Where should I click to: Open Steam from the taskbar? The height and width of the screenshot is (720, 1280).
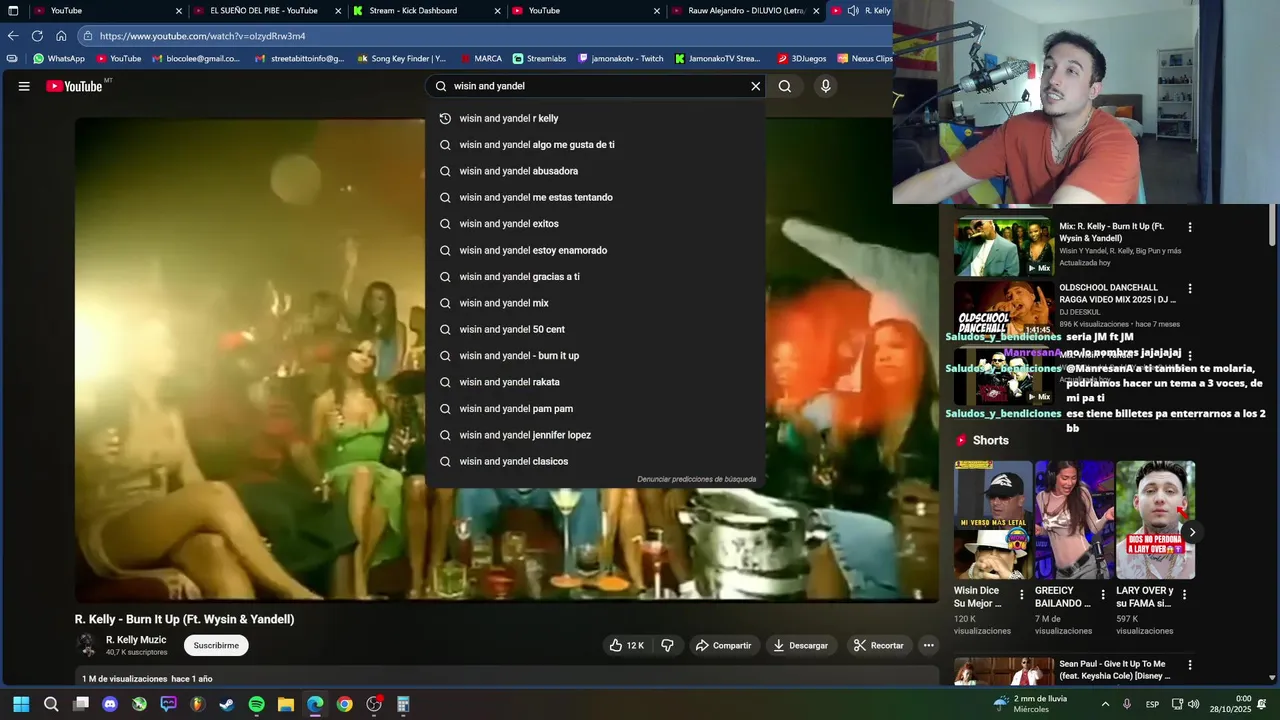pos(227,704)
